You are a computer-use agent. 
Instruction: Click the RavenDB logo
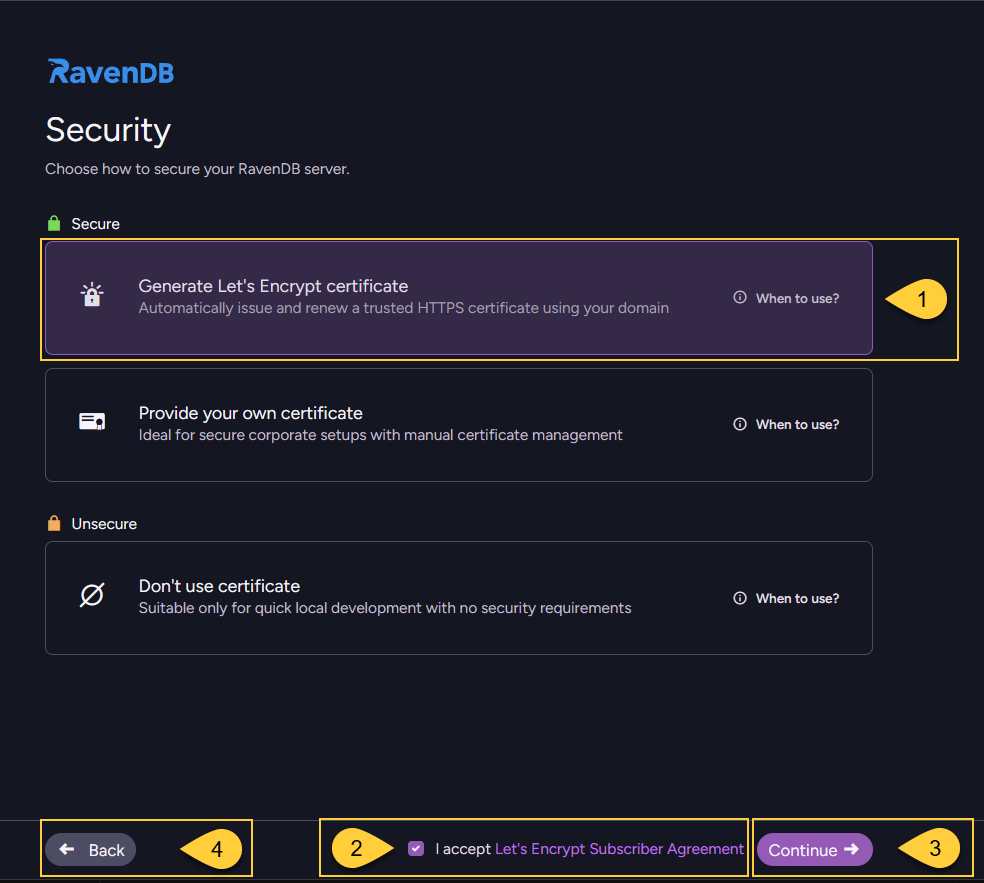coord(110,71)
